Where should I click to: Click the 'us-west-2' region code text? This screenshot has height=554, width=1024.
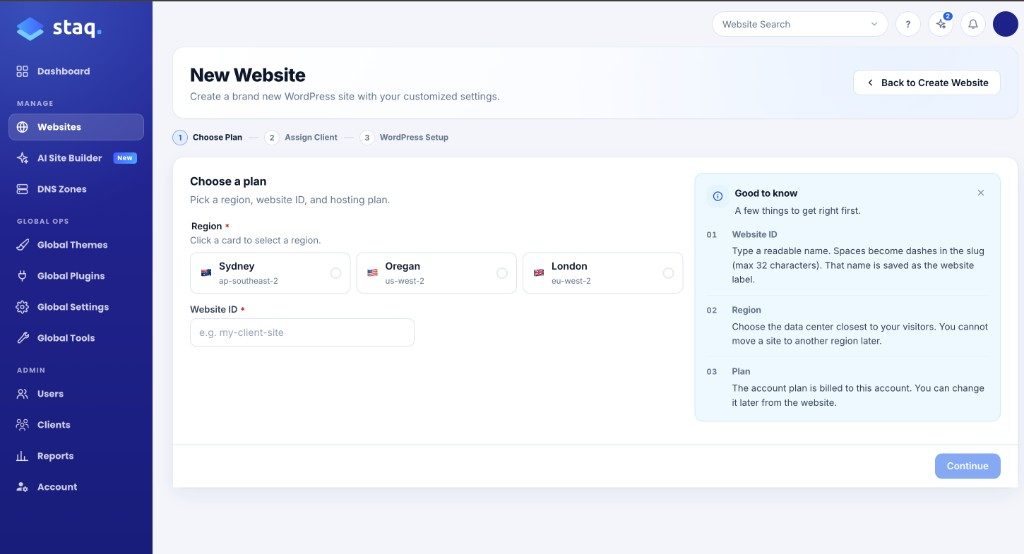coord(404,281)
